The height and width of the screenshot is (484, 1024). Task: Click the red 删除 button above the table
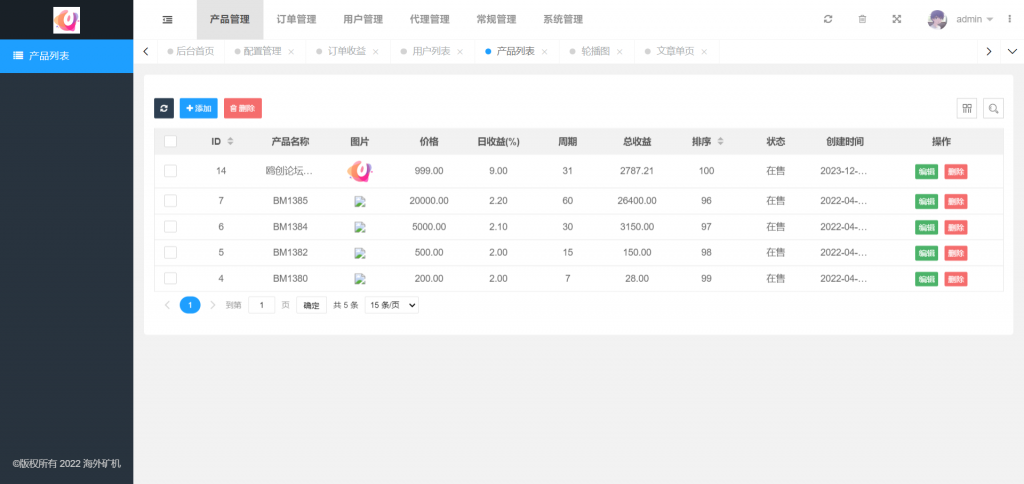click(x=243, y=108)
